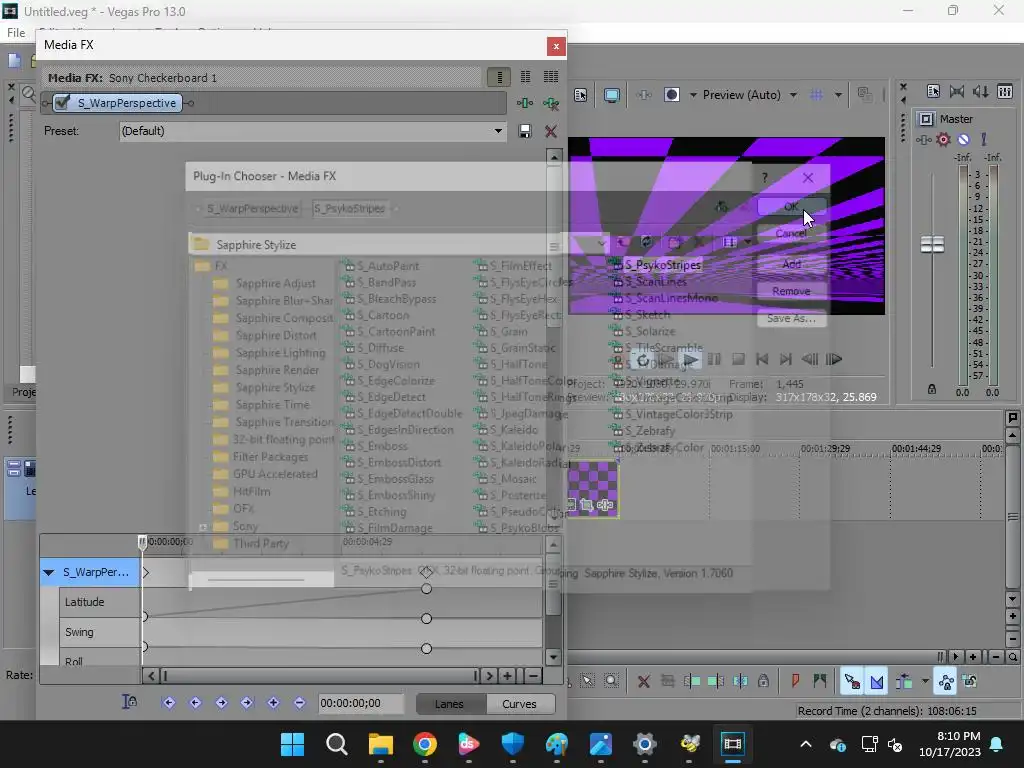
Task: Switch Media FX to two-column view icon
Action: click(525, 77)
